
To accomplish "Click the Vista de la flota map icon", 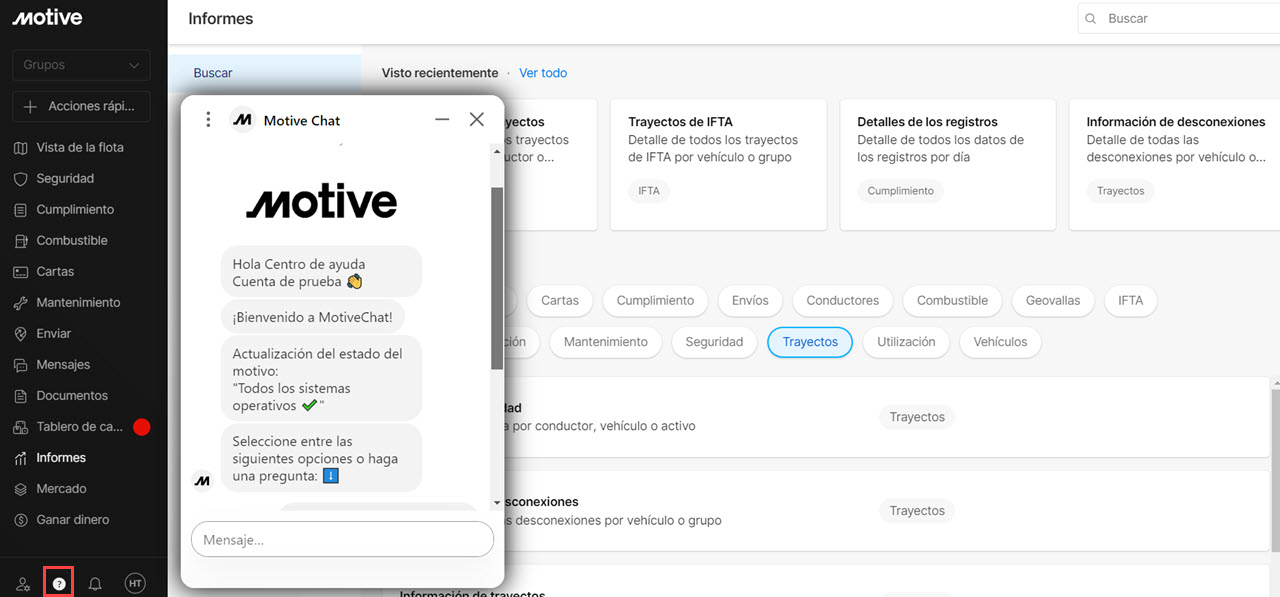I will pos(20,148).
